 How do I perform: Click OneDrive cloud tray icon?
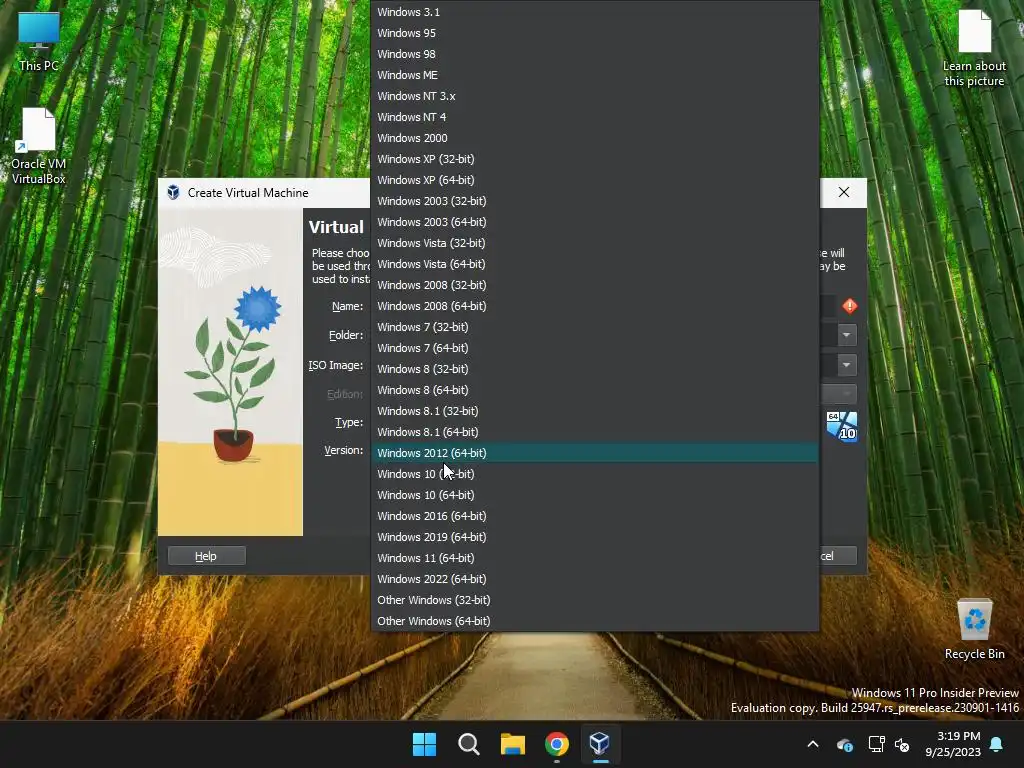point(844,744)
